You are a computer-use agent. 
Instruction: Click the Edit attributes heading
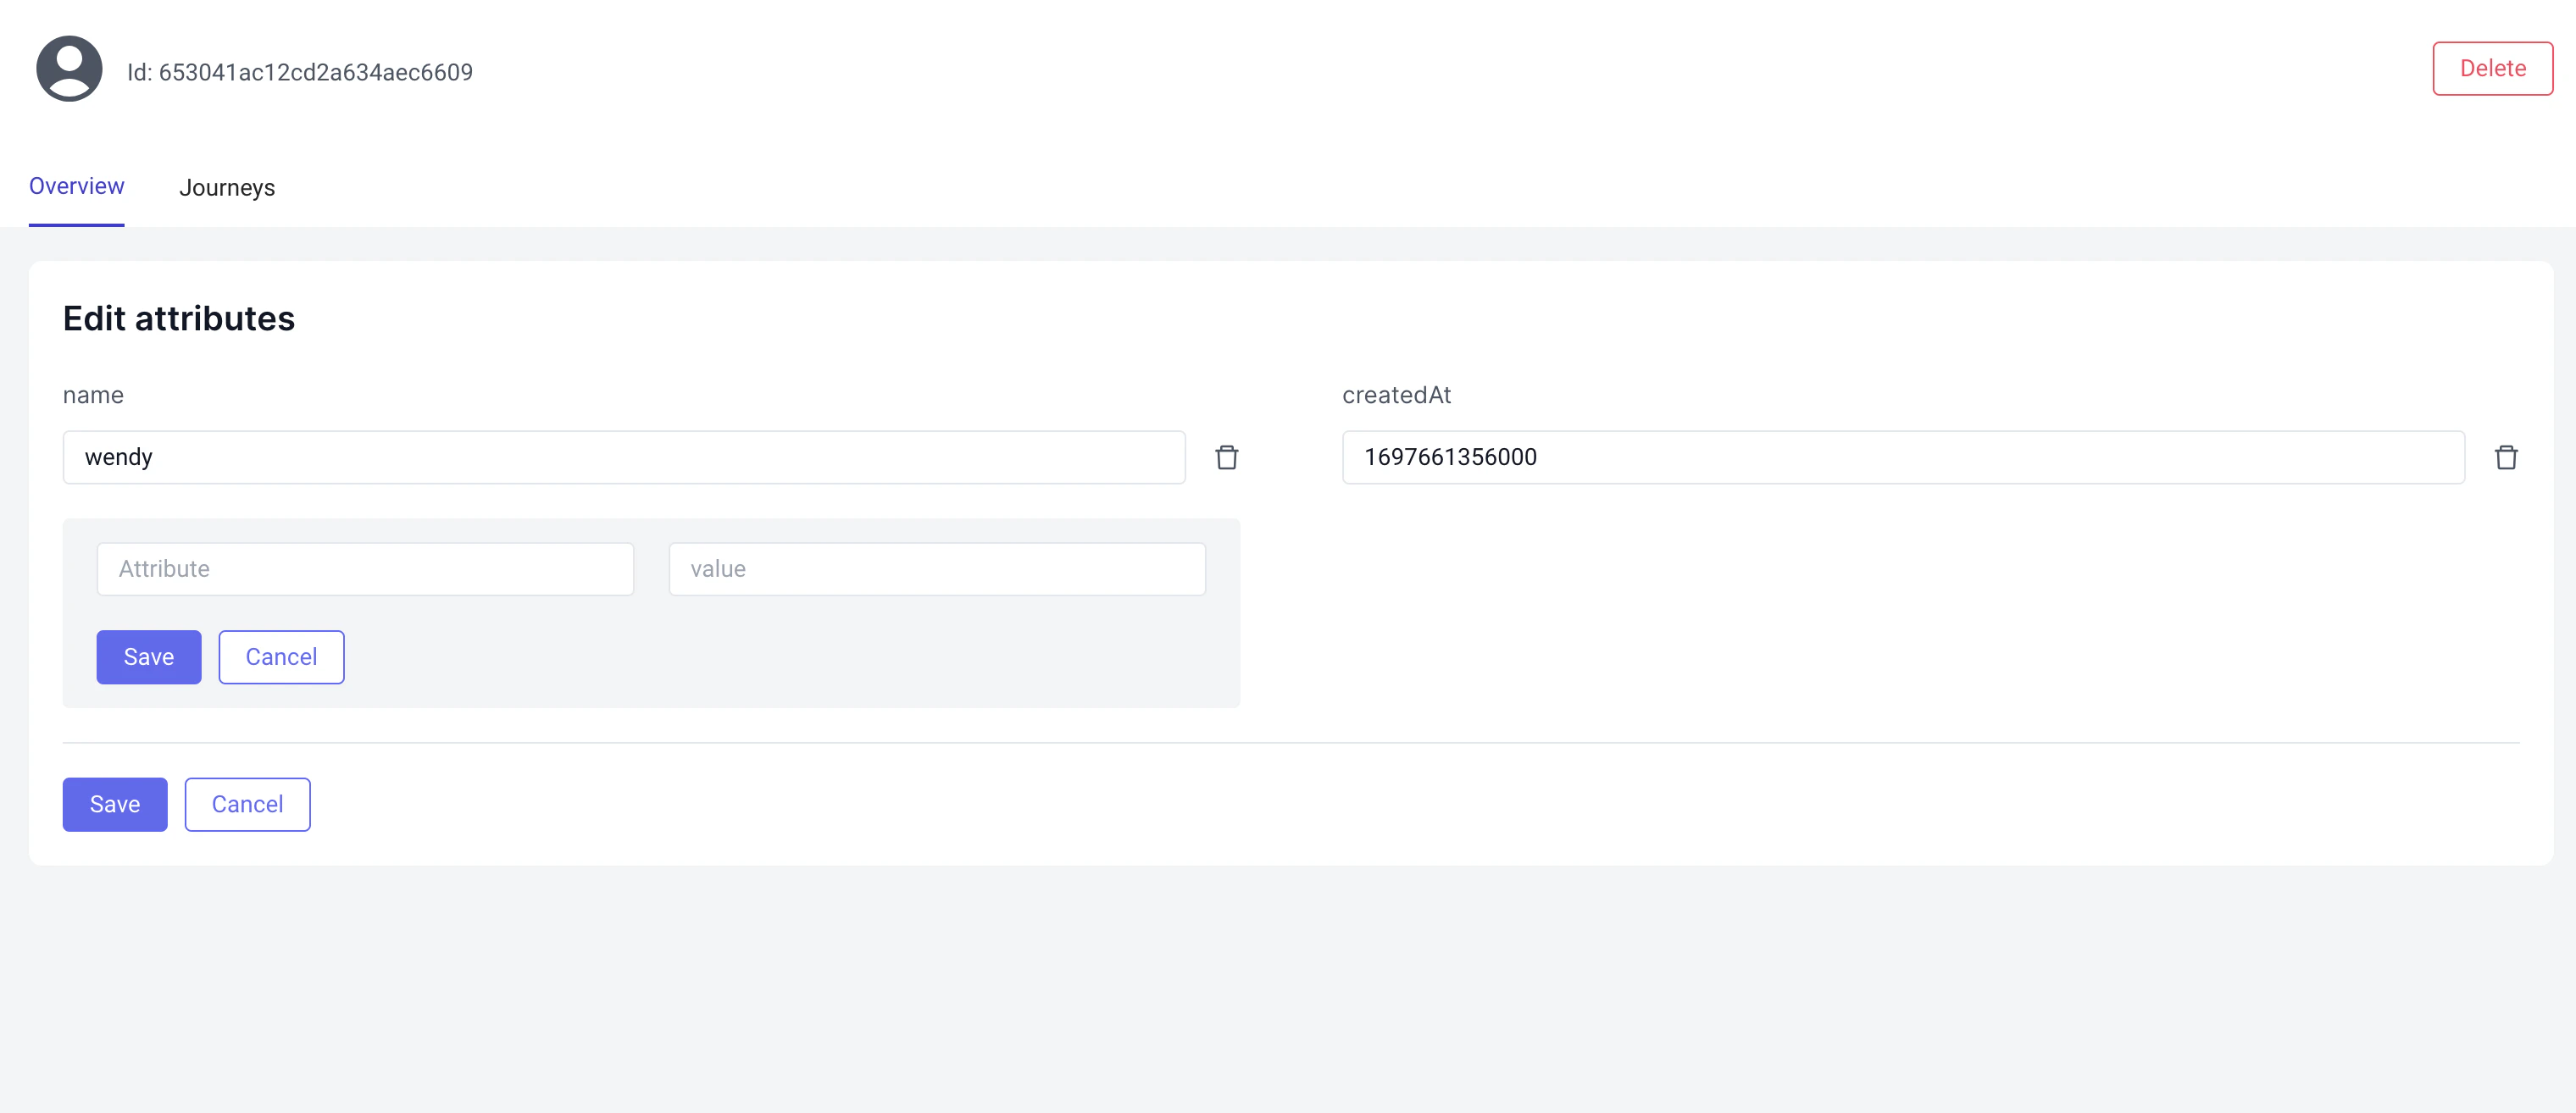point(179,318)
